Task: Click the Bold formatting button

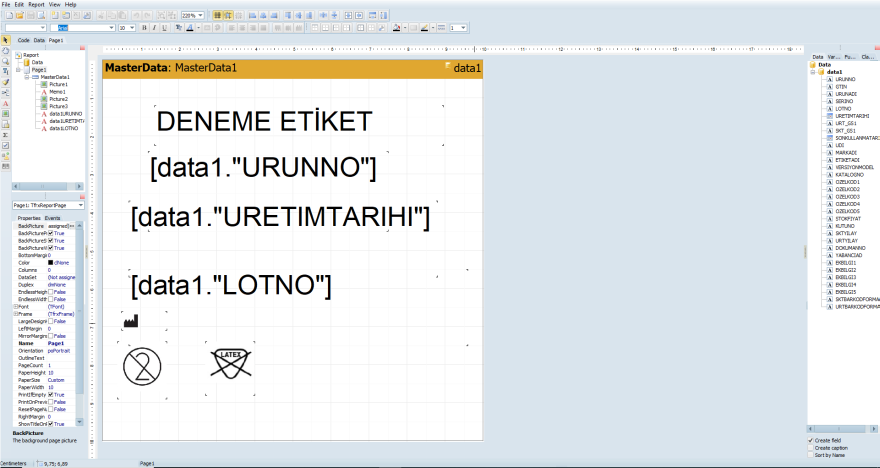Action: (145, 28)
